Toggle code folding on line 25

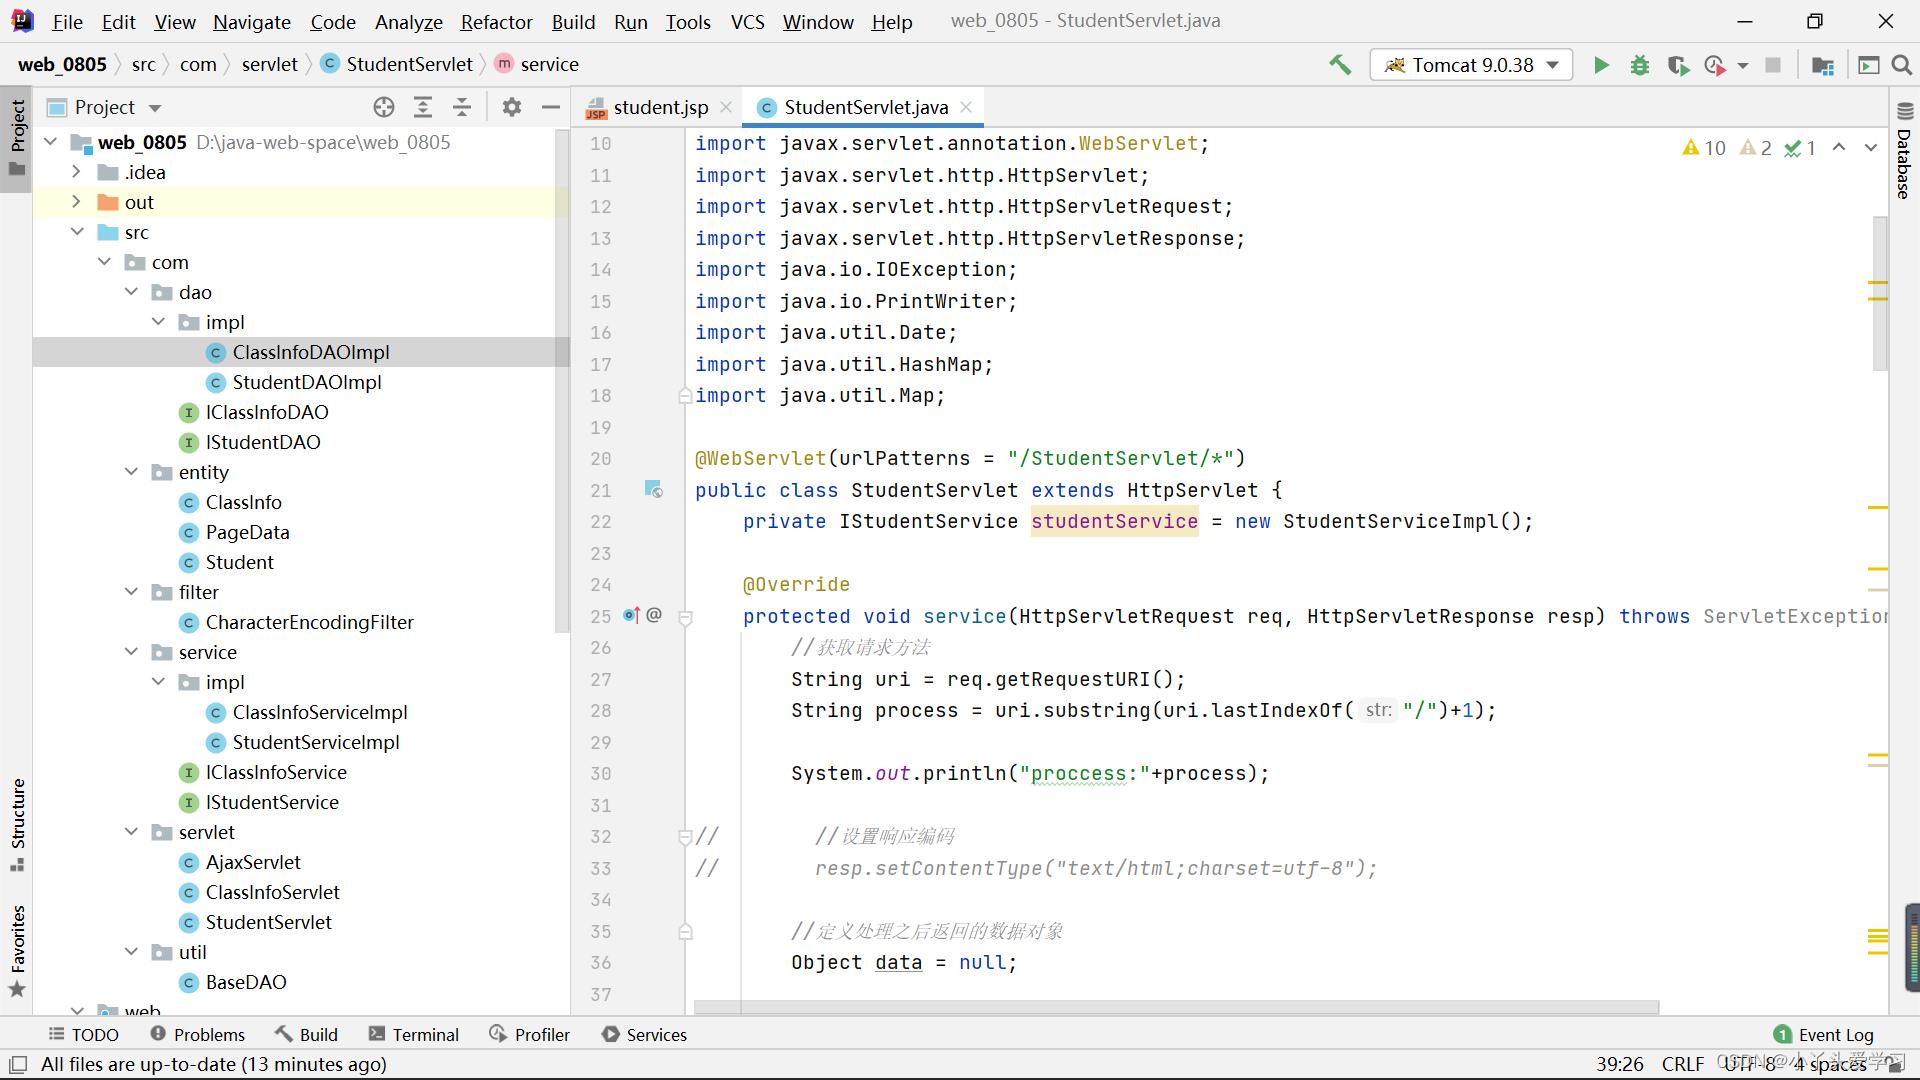686,617
